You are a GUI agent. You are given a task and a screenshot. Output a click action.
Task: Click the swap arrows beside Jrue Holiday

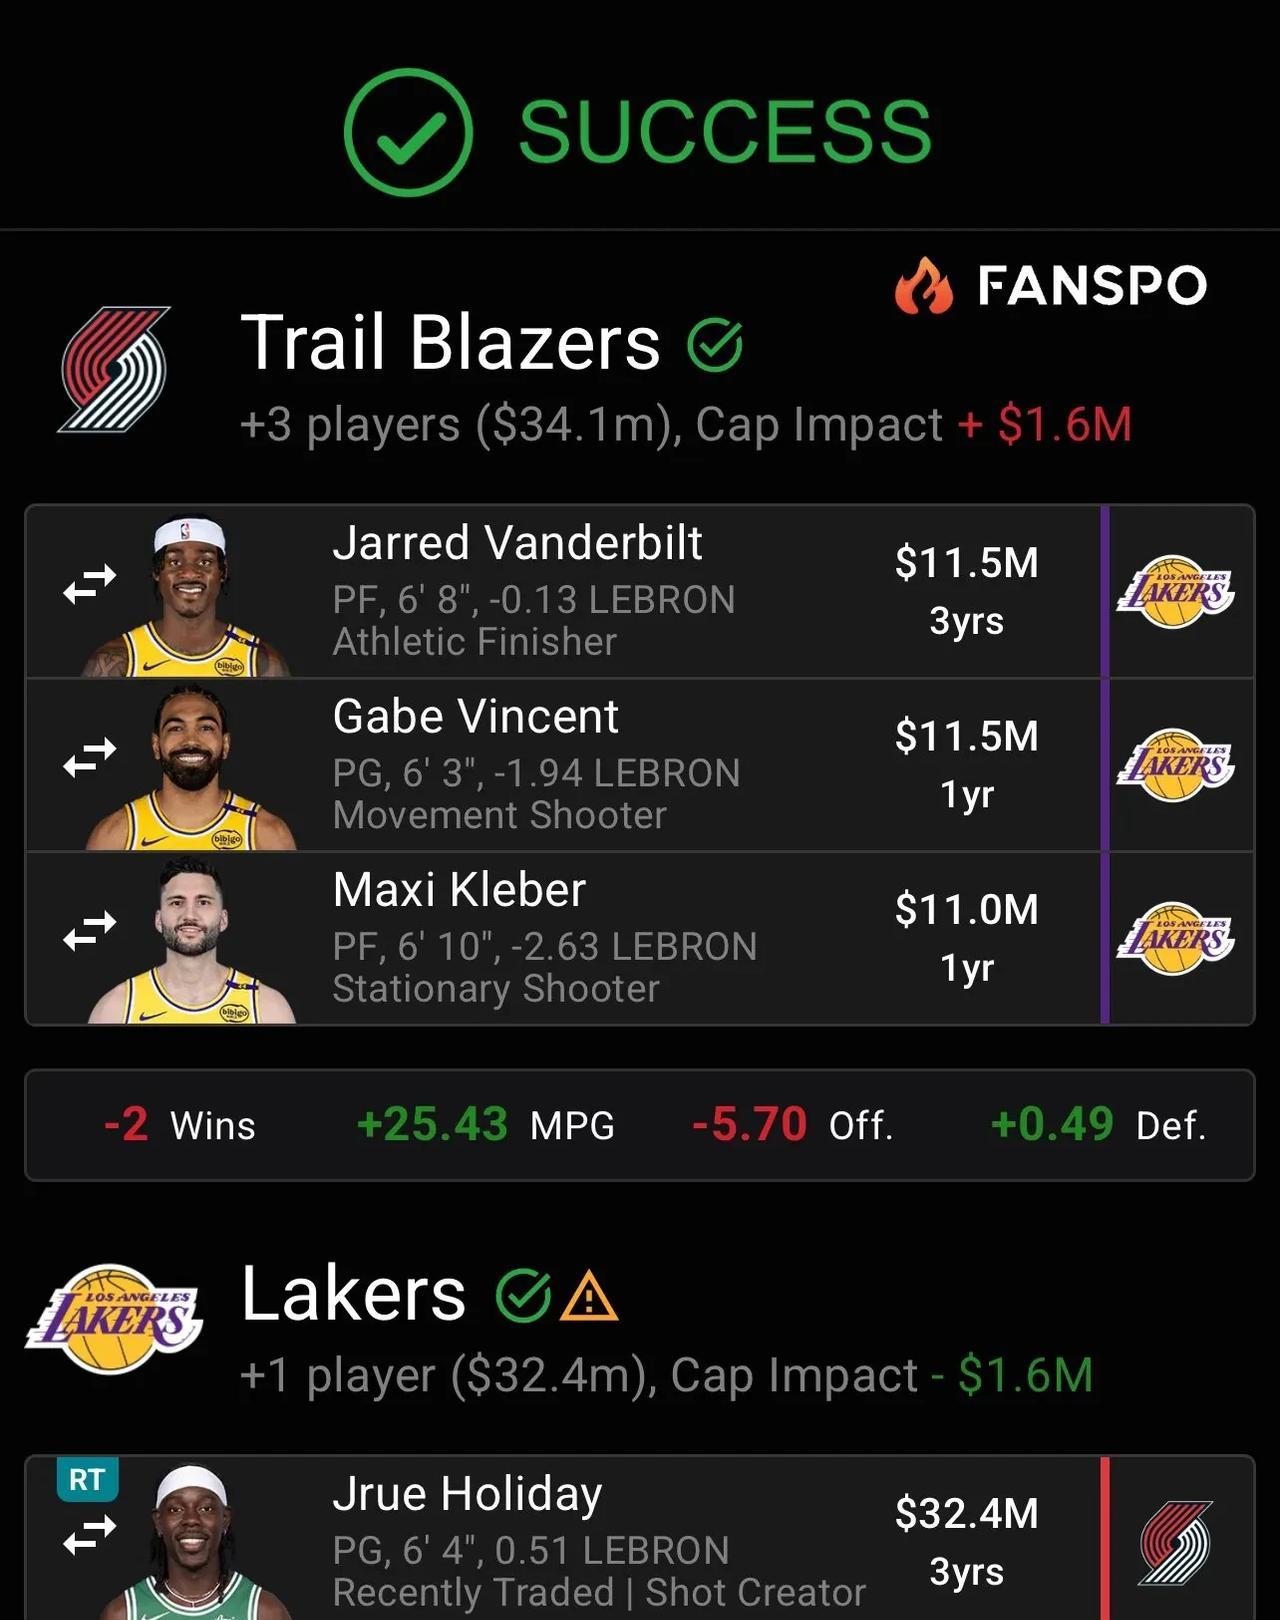click(90, 1536)
